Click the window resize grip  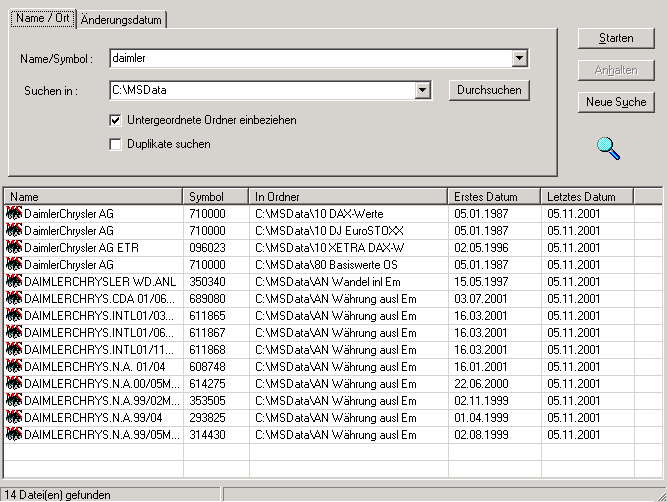tap(661, 496)
